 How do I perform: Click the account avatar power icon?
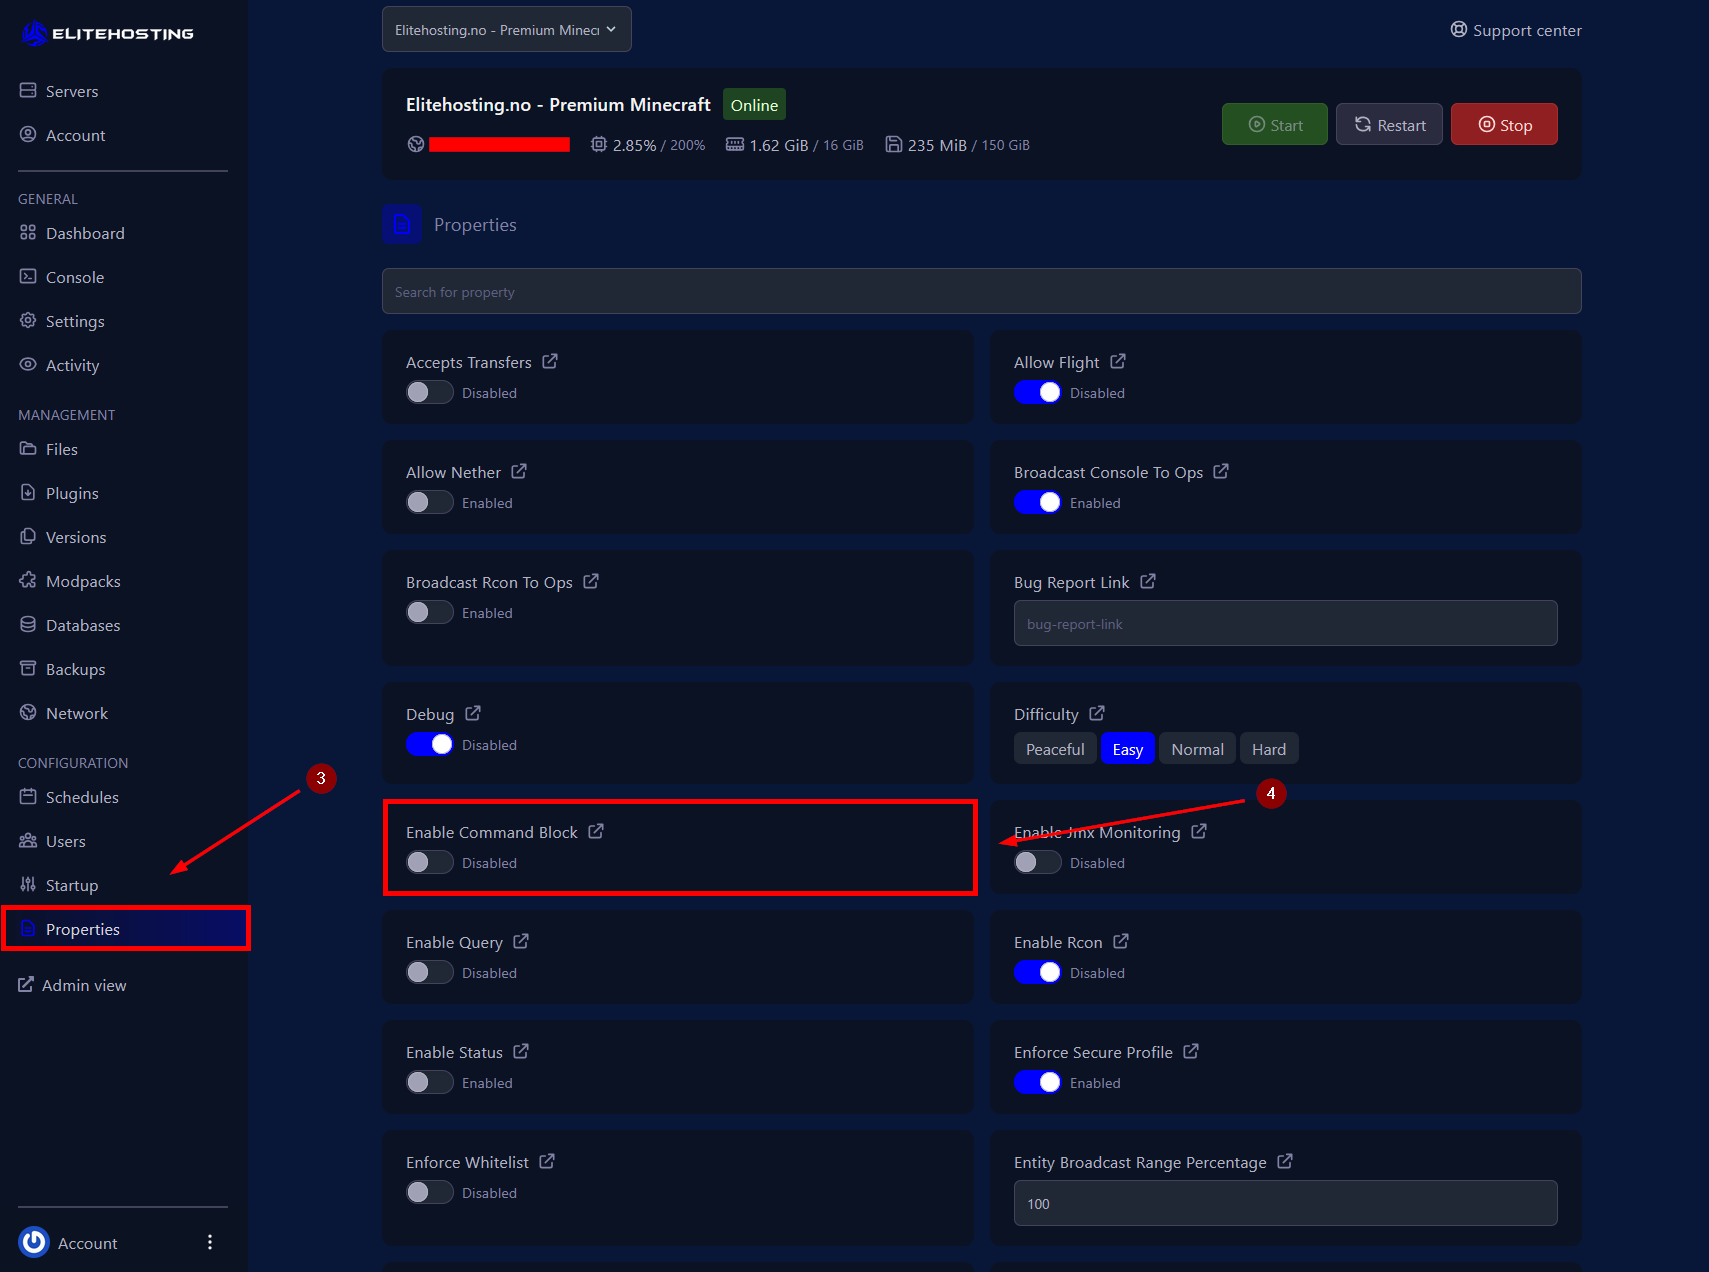[x=34, y=1242]
